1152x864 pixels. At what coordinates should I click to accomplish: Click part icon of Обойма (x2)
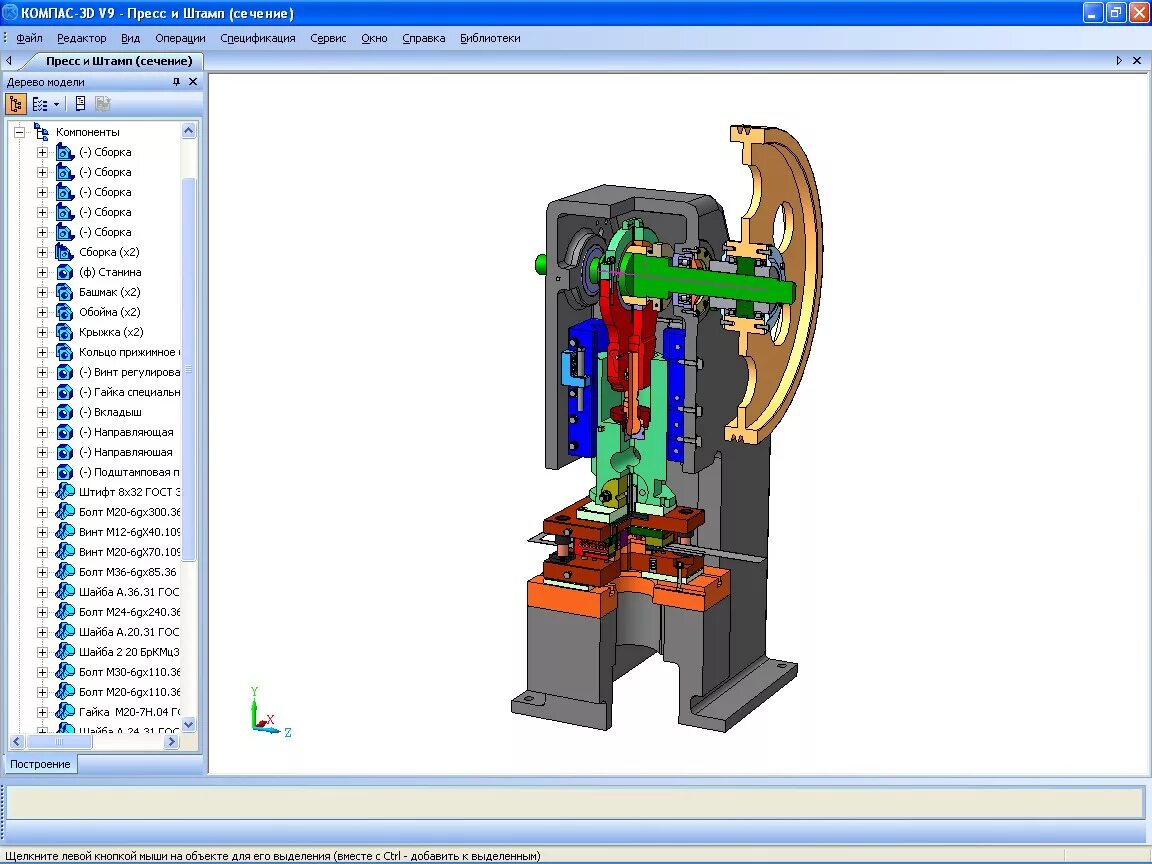click(65, 312)
